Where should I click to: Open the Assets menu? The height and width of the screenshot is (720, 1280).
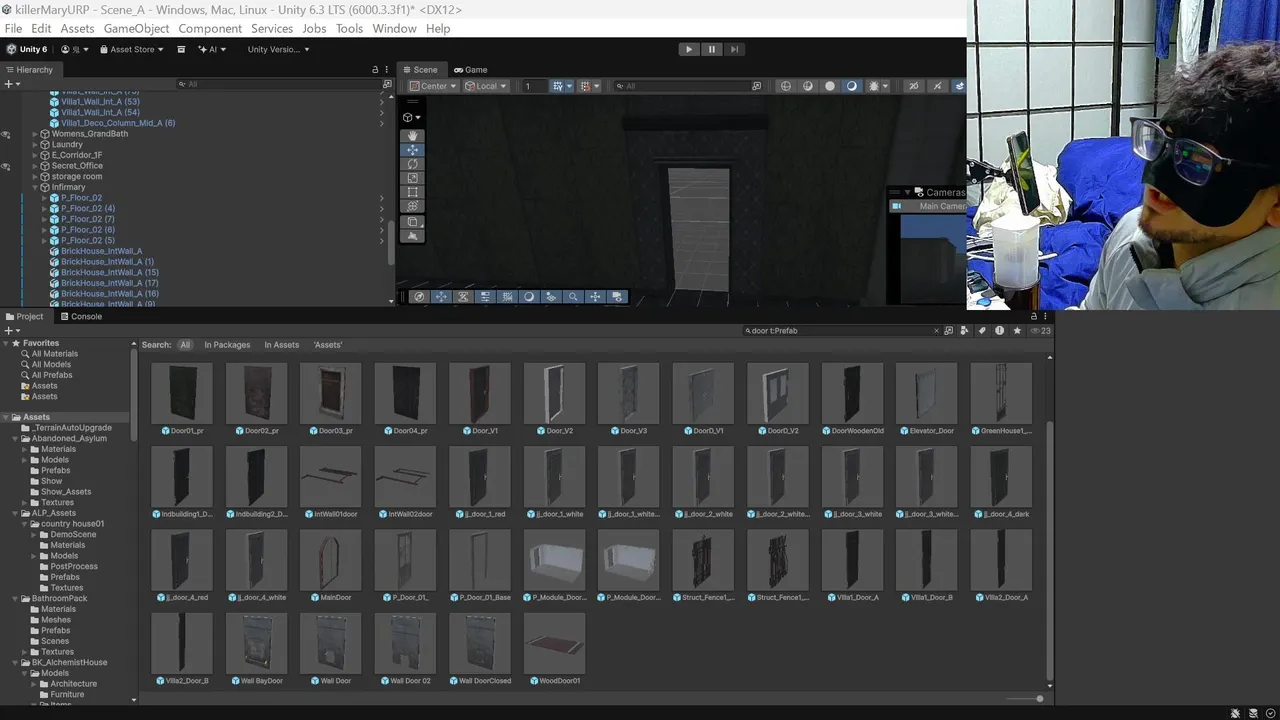[x=77, y=28]
